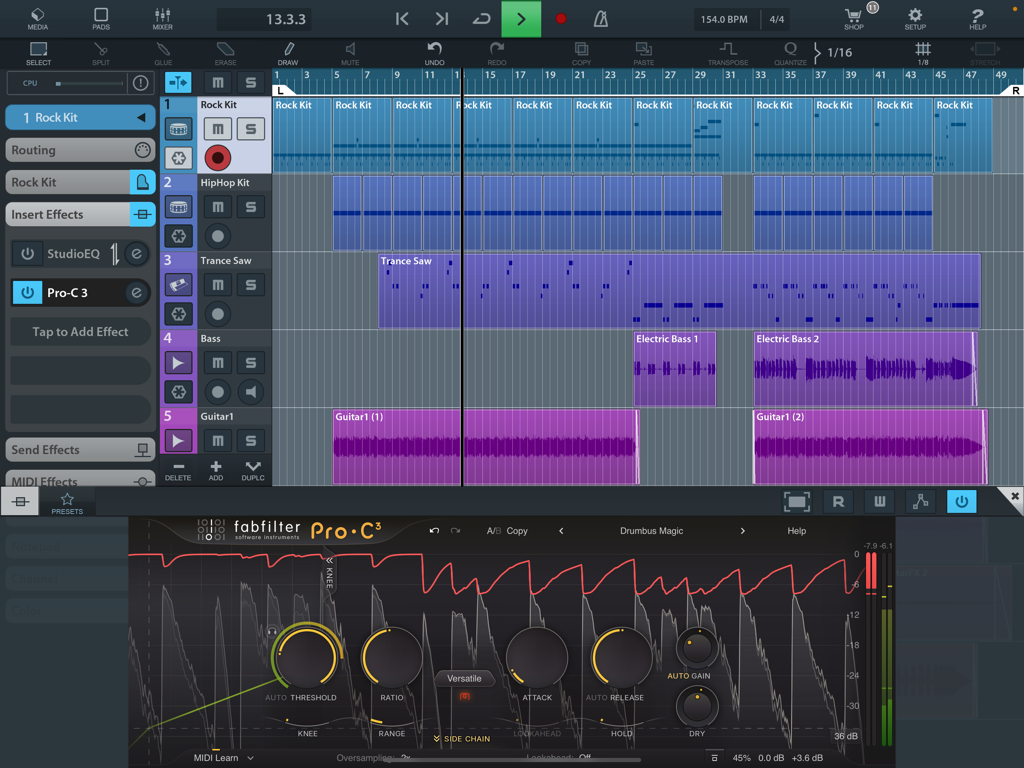Disarm the Rock Kit record enable
1024x768 pixels.
[217, 157]
